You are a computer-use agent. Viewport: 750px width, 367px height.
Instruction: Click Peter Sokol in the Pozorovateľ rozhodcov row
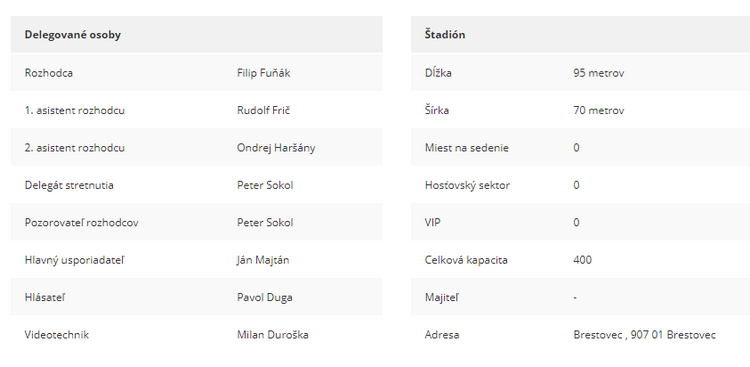[265, 222]
